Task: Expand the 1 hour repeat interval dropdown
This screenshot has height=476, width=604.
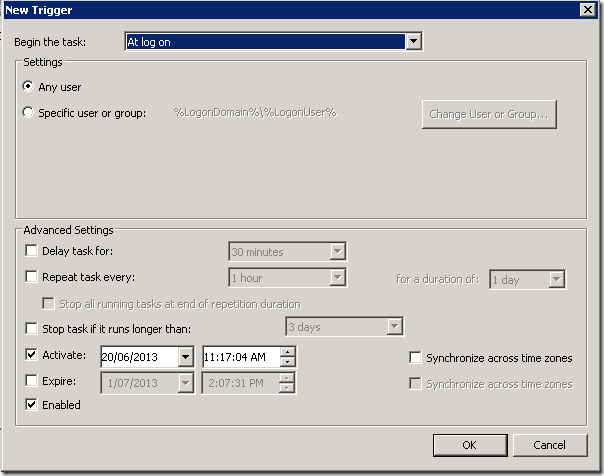Action: click(x=337, y=278)
